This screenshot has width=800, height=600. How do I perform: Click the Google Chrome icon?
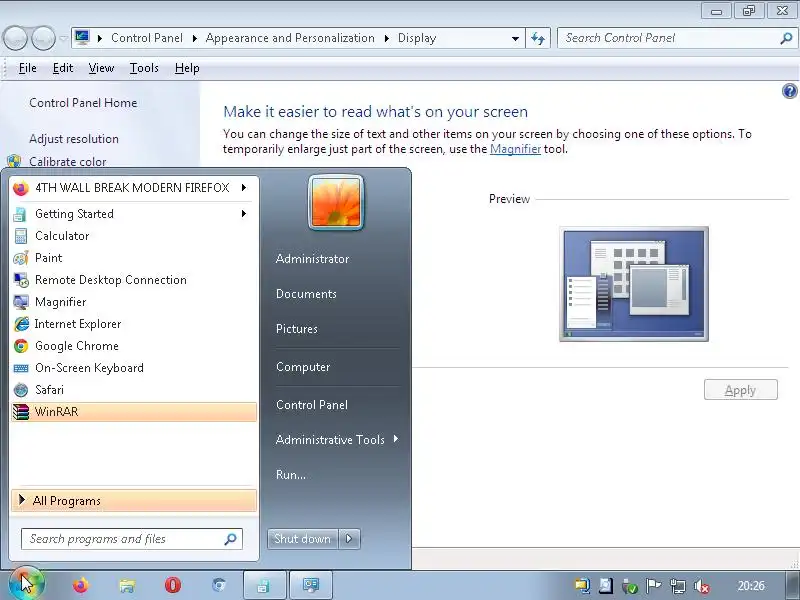point(21,346)
